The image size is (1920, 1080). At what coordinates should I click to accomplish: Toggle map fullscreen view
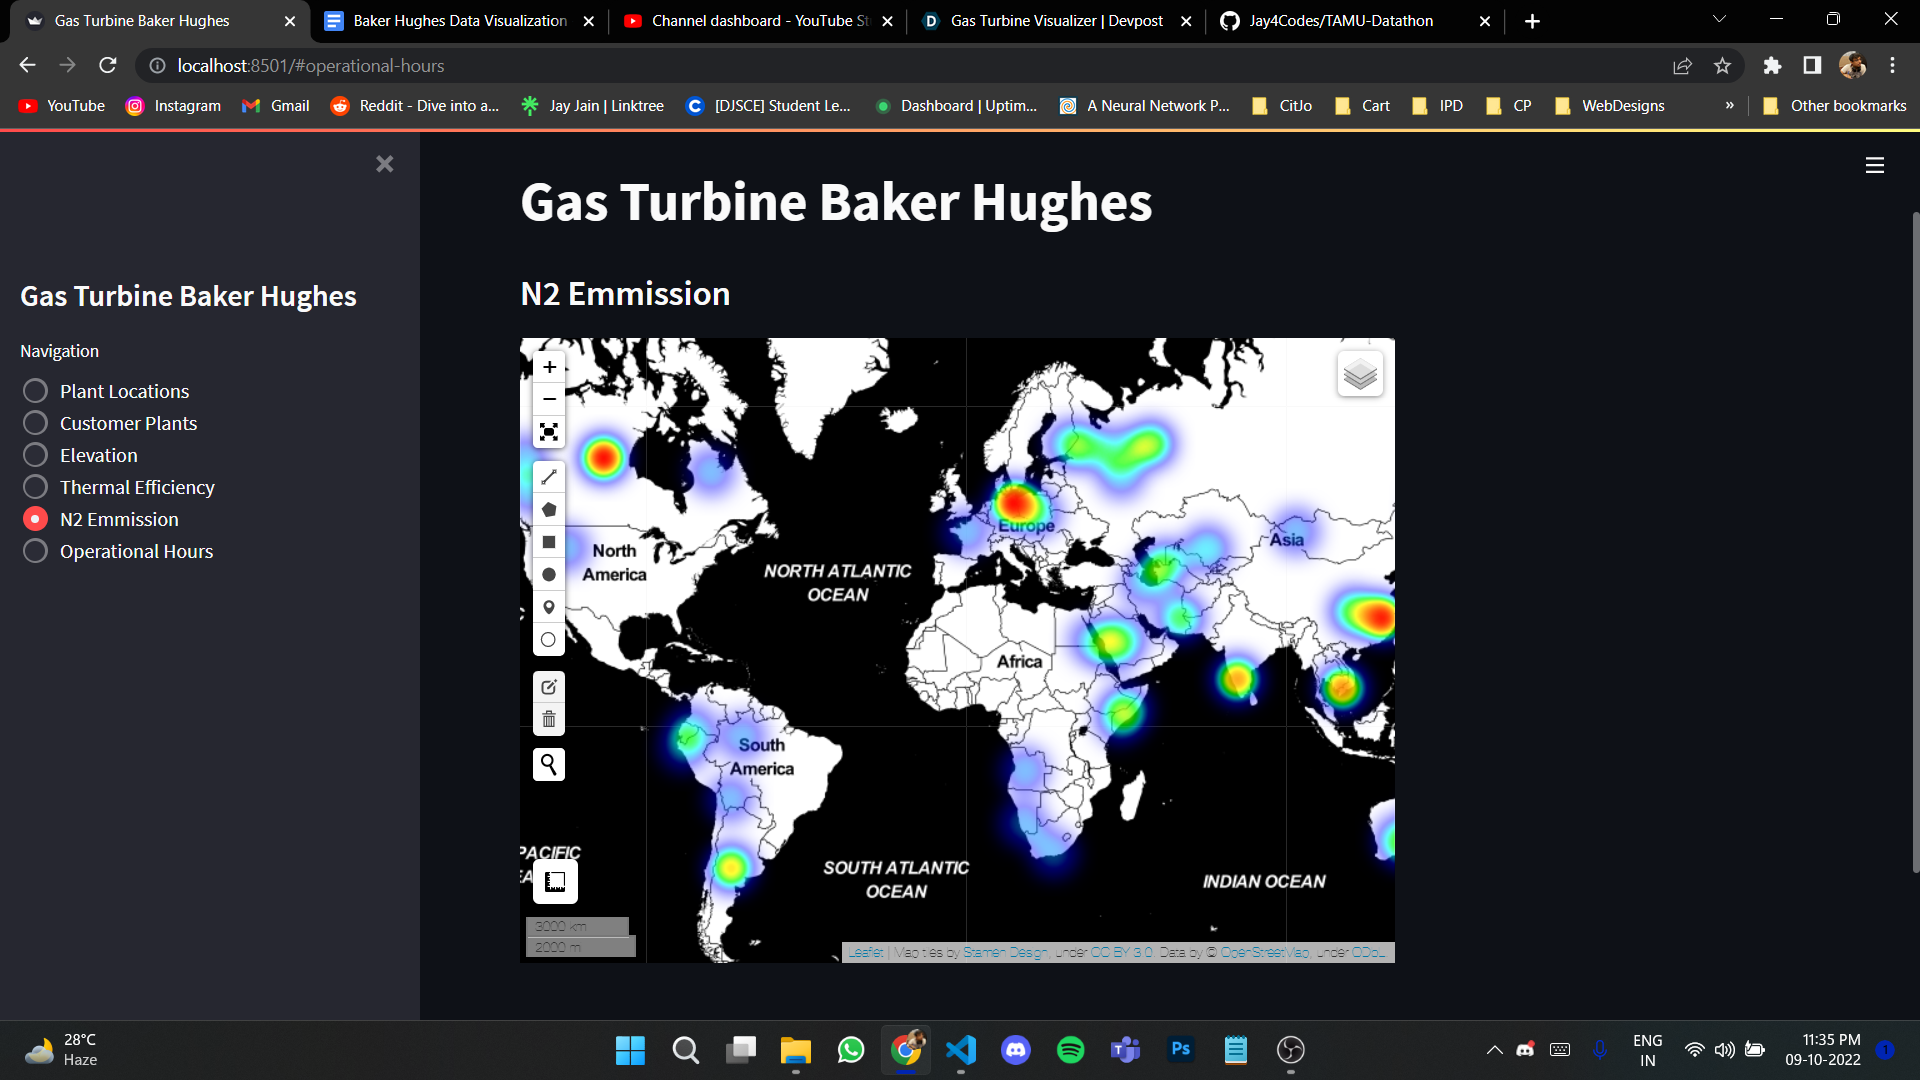click(x=549, y=432)
